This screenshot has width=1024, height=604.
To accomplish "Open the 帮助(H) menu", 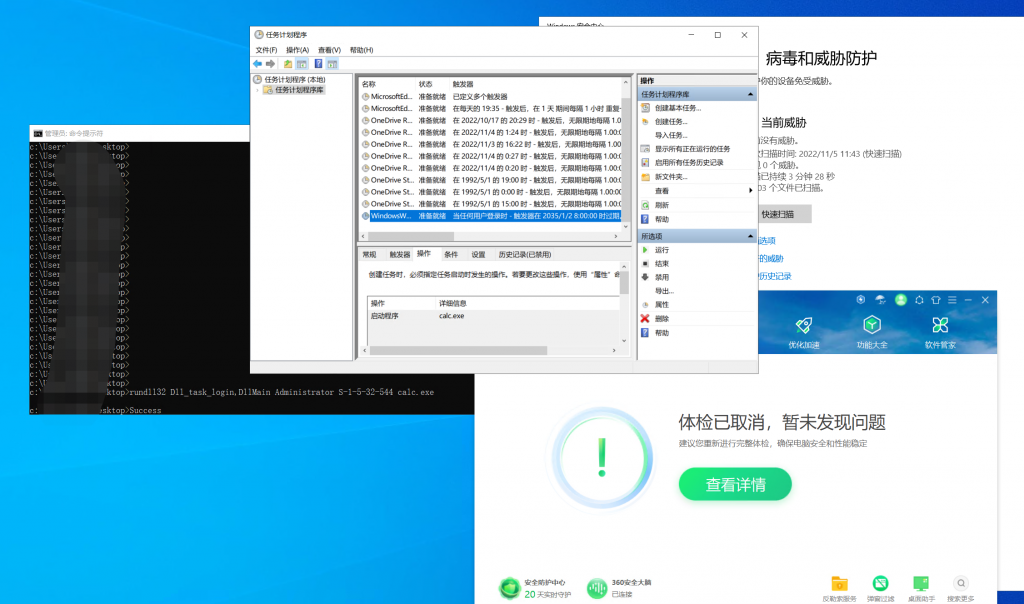I will [361, 50].
